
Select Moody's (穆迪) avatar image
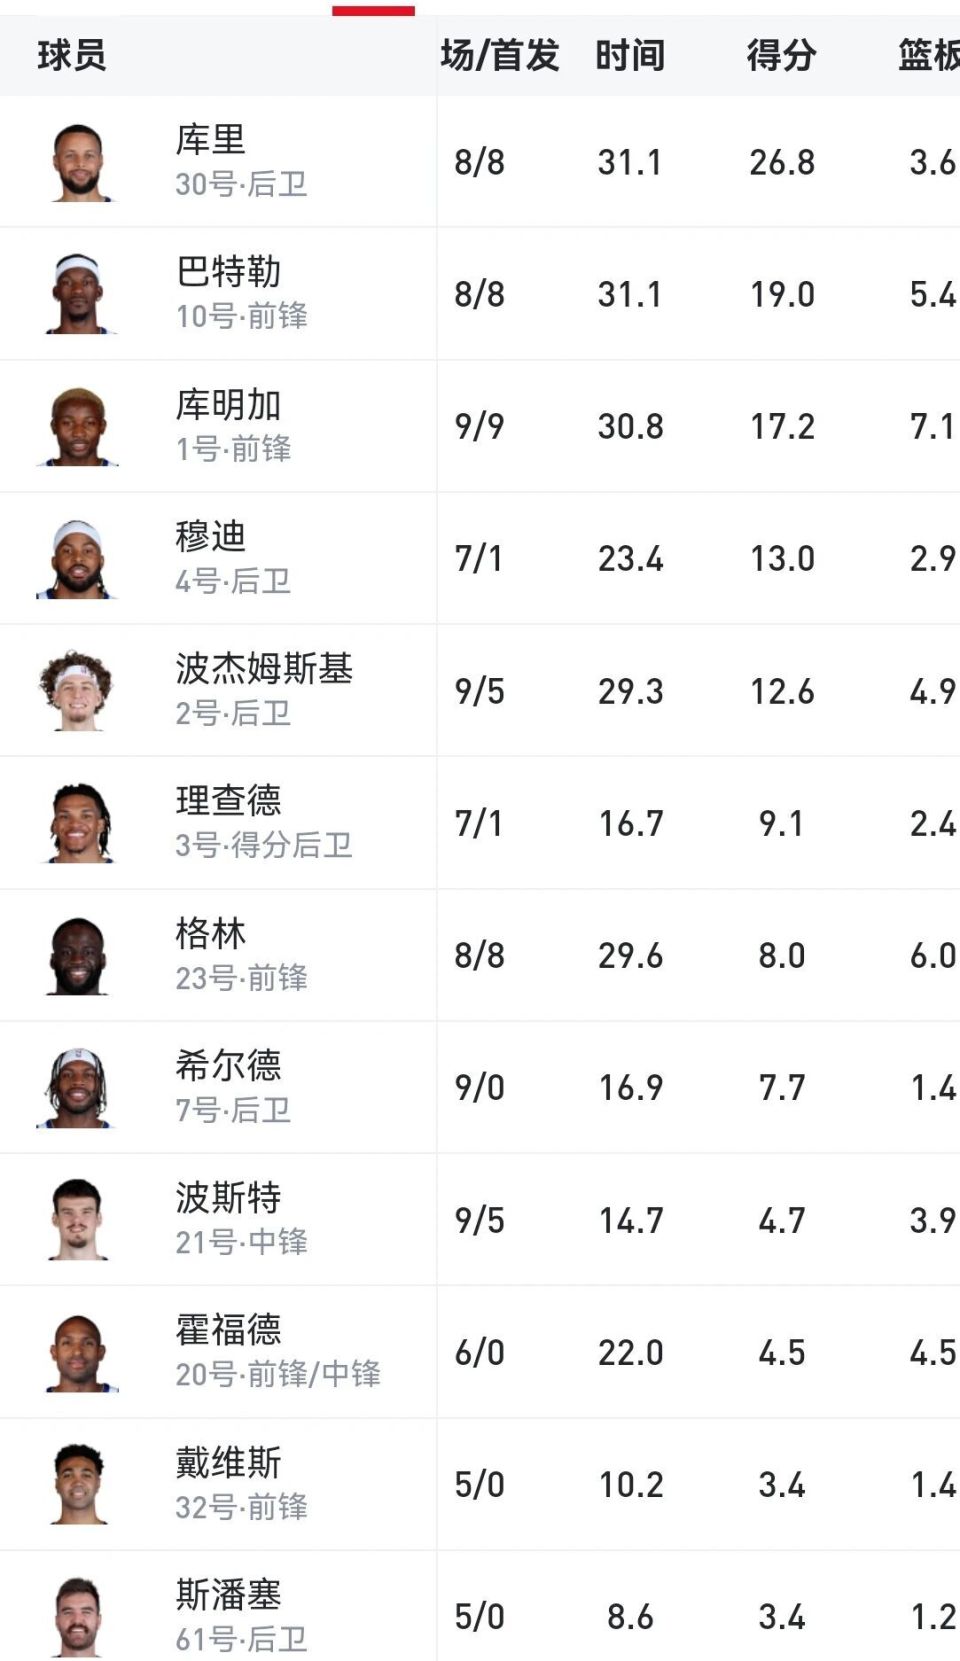pyautogui.click(x=79, y=559)
